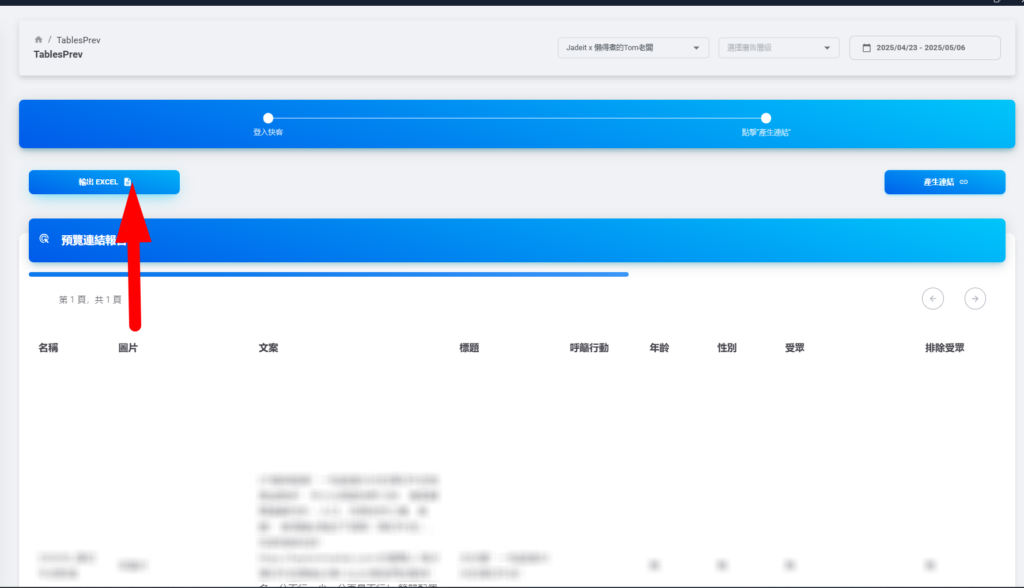
Task: Open the JadeIt x Tom老闆 account dropdown
Action: click(632, 48)
